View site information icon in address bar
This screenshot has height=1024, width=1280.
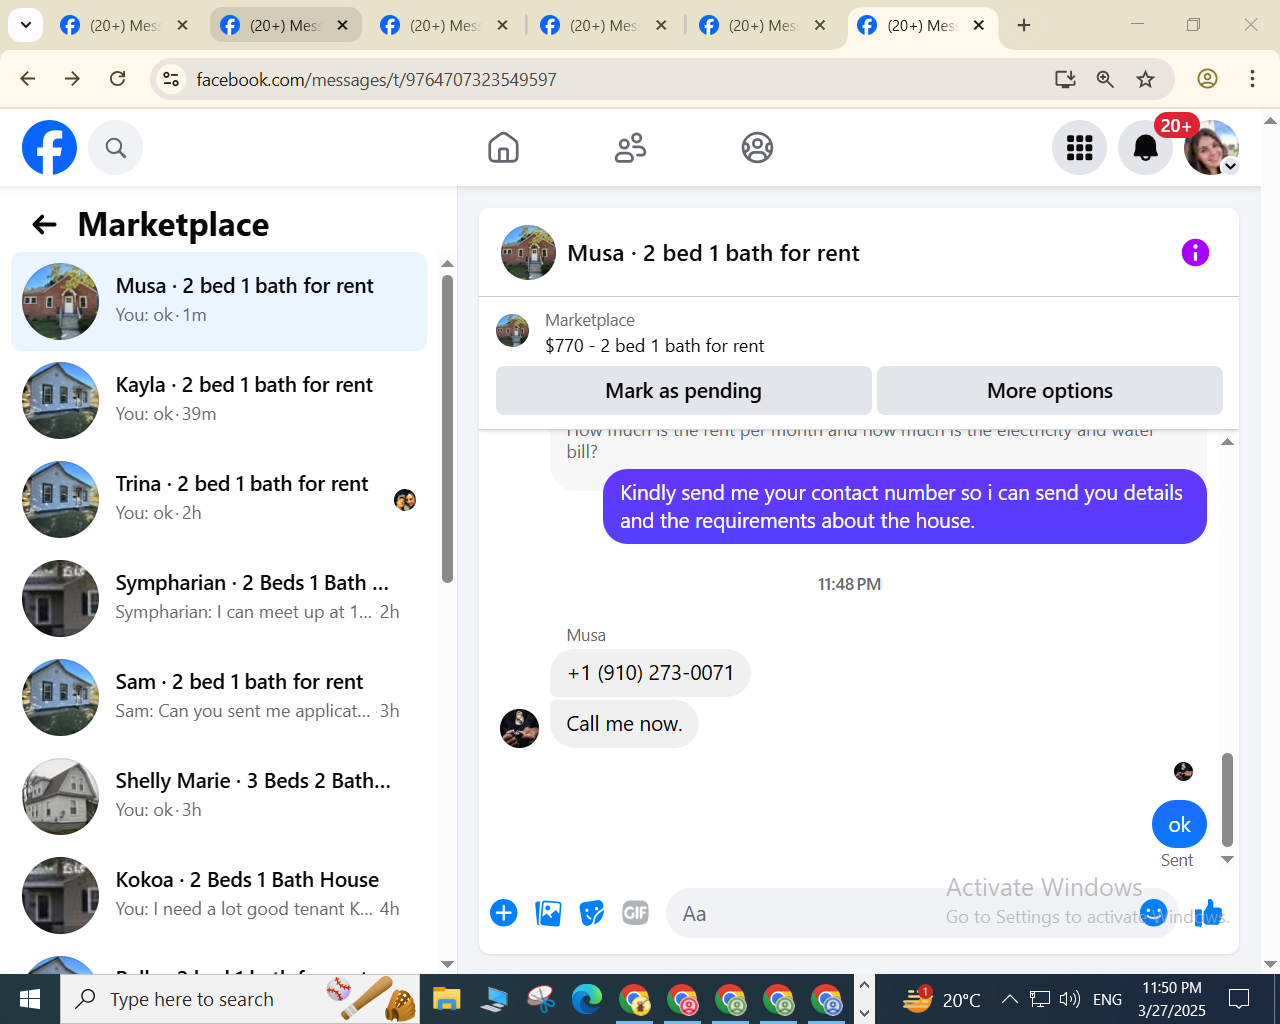tap(171, 79)
